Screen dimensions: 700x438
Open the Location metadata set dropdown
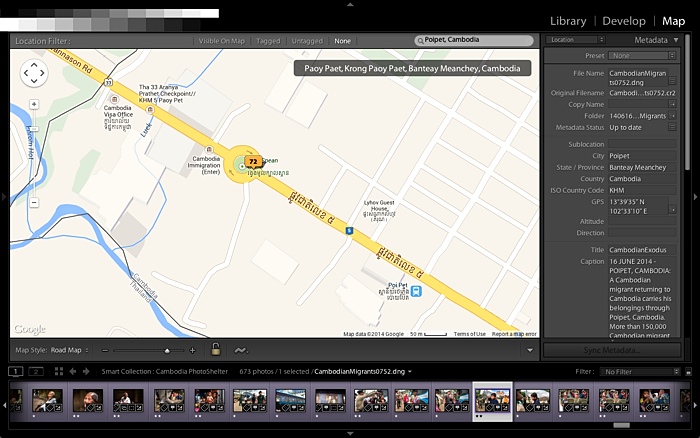pos(575,40)
